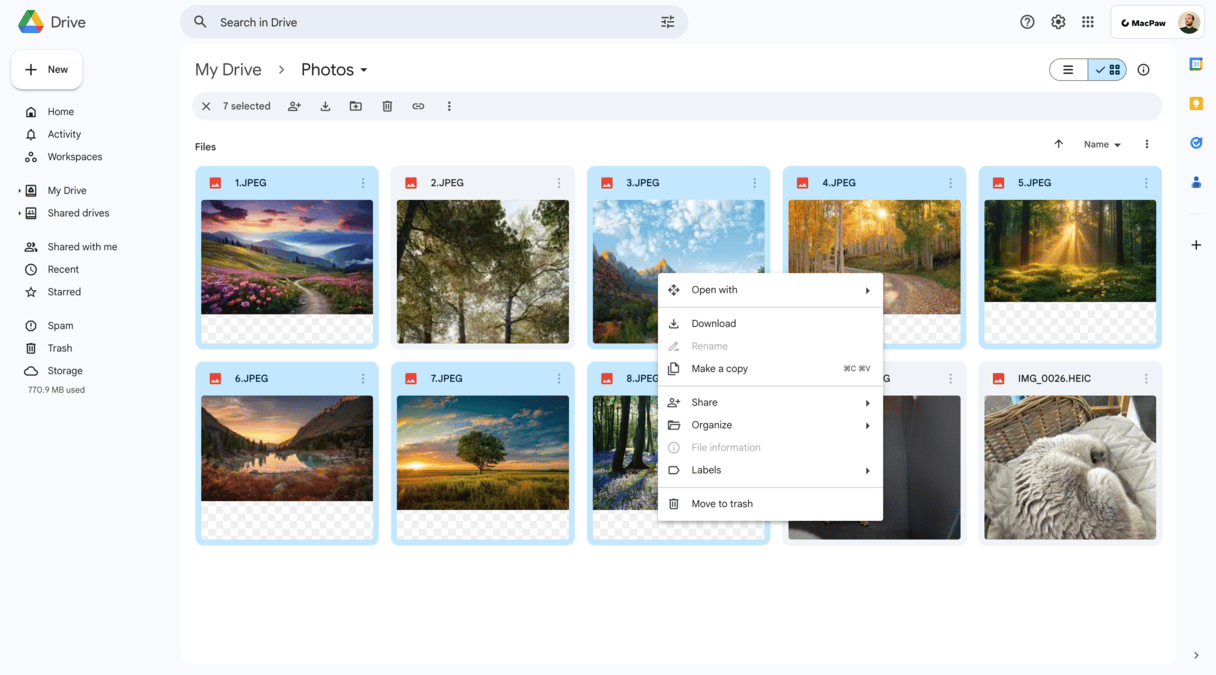1216x675 pixels.
Task: Expand the Shared drives tree
Action: (19, 213)
